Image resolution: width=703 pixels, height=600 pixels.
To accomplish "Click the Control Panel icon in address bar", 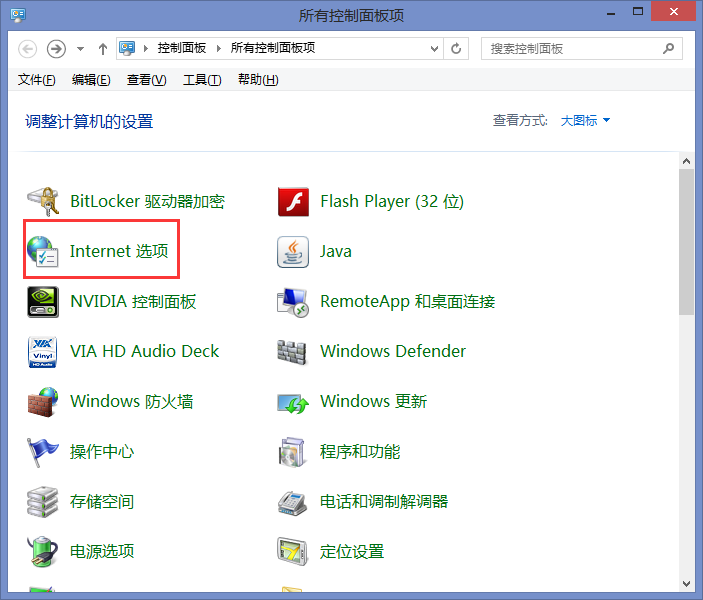I will [x=127, y=48].
